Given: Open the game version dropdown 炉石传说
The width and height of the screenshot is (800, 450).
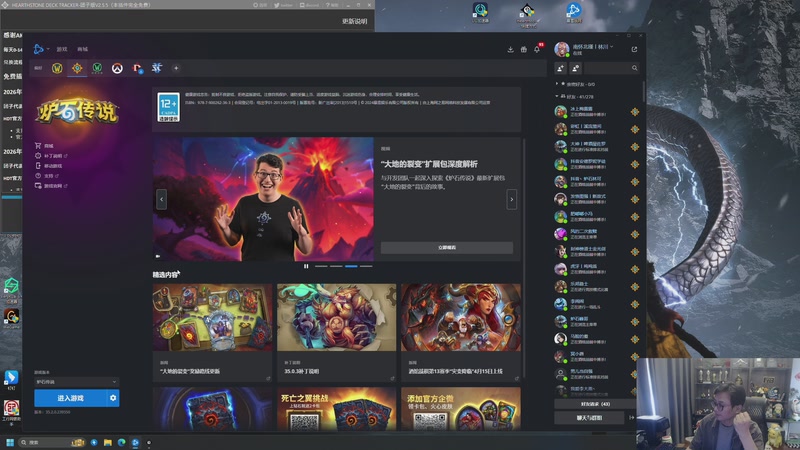Looking at the screenshot, I should point(77,382).
